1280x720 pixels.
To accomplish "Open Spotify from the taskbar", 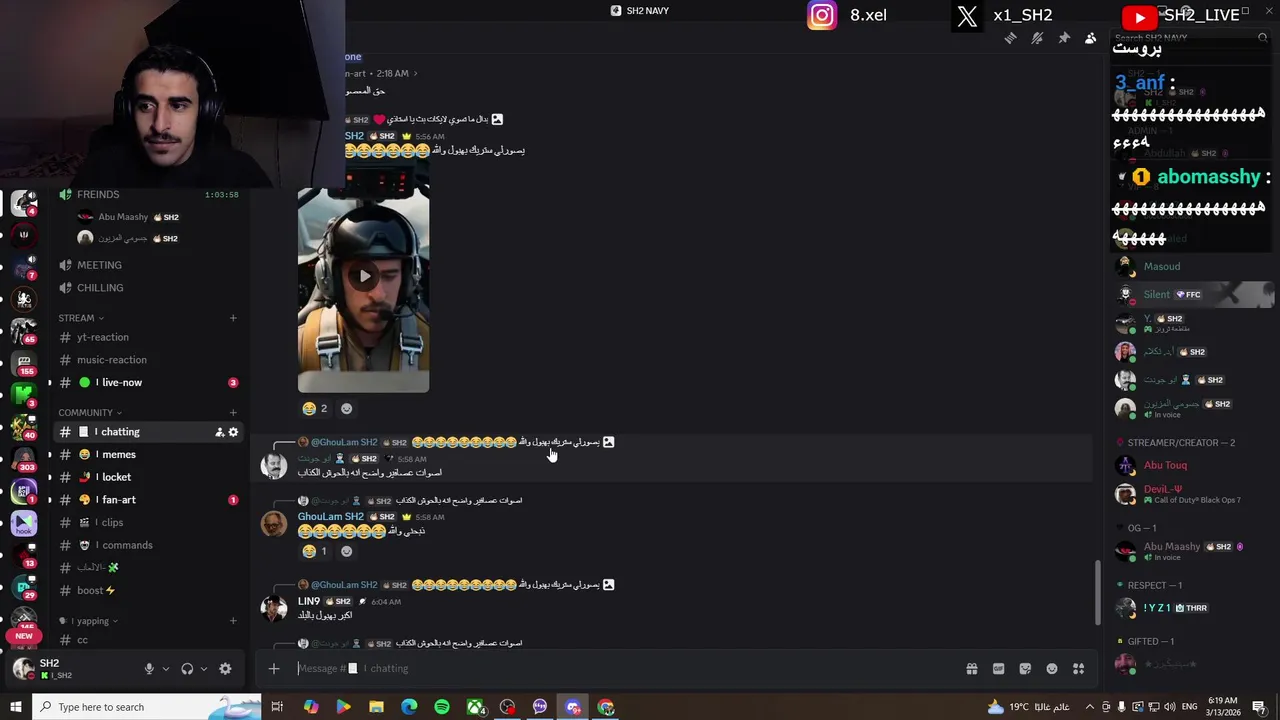I will tap(442, 707).
